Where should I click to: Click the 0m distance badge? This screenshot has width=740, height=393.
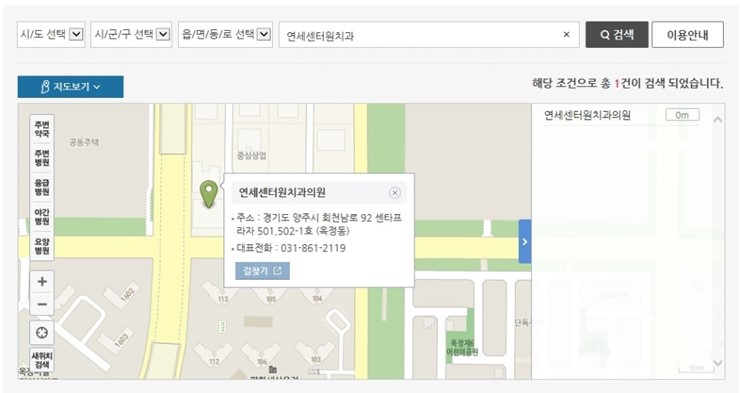(682, 115)
